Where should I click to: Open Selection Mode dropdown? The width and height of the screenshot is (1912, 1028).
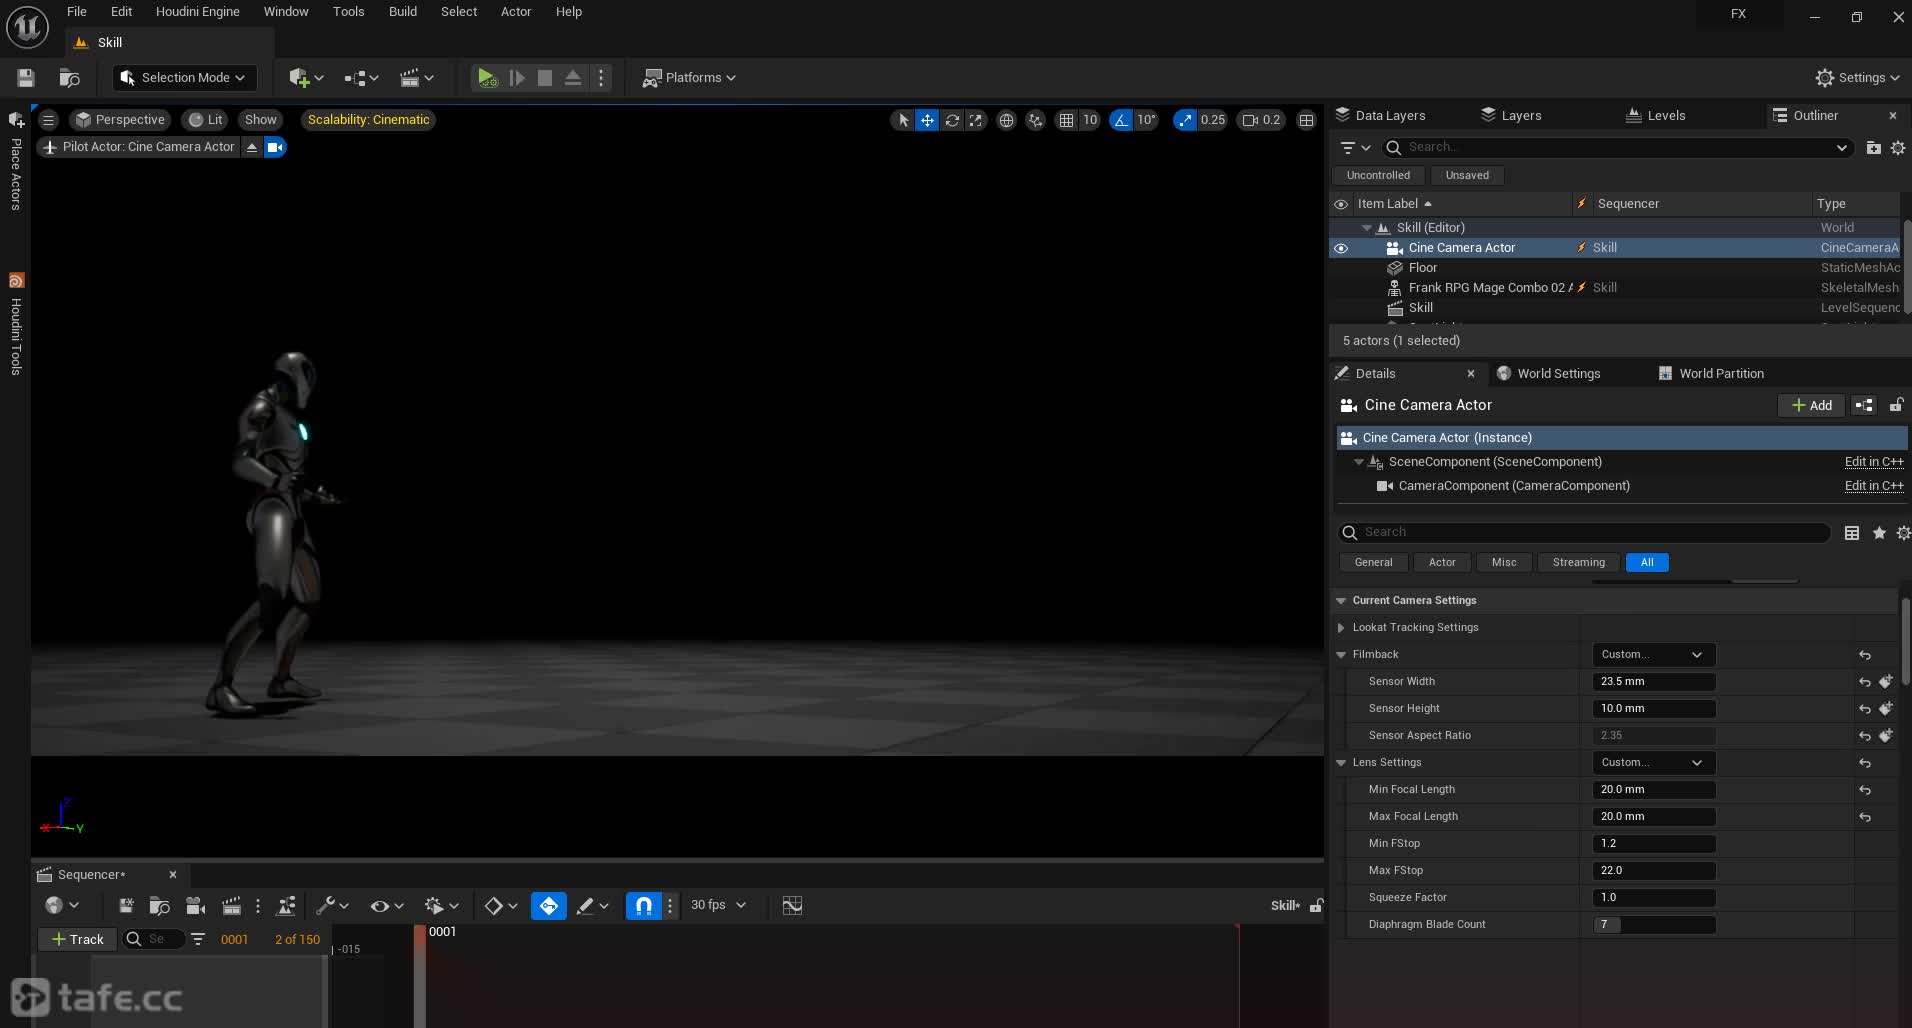[184, 78]
